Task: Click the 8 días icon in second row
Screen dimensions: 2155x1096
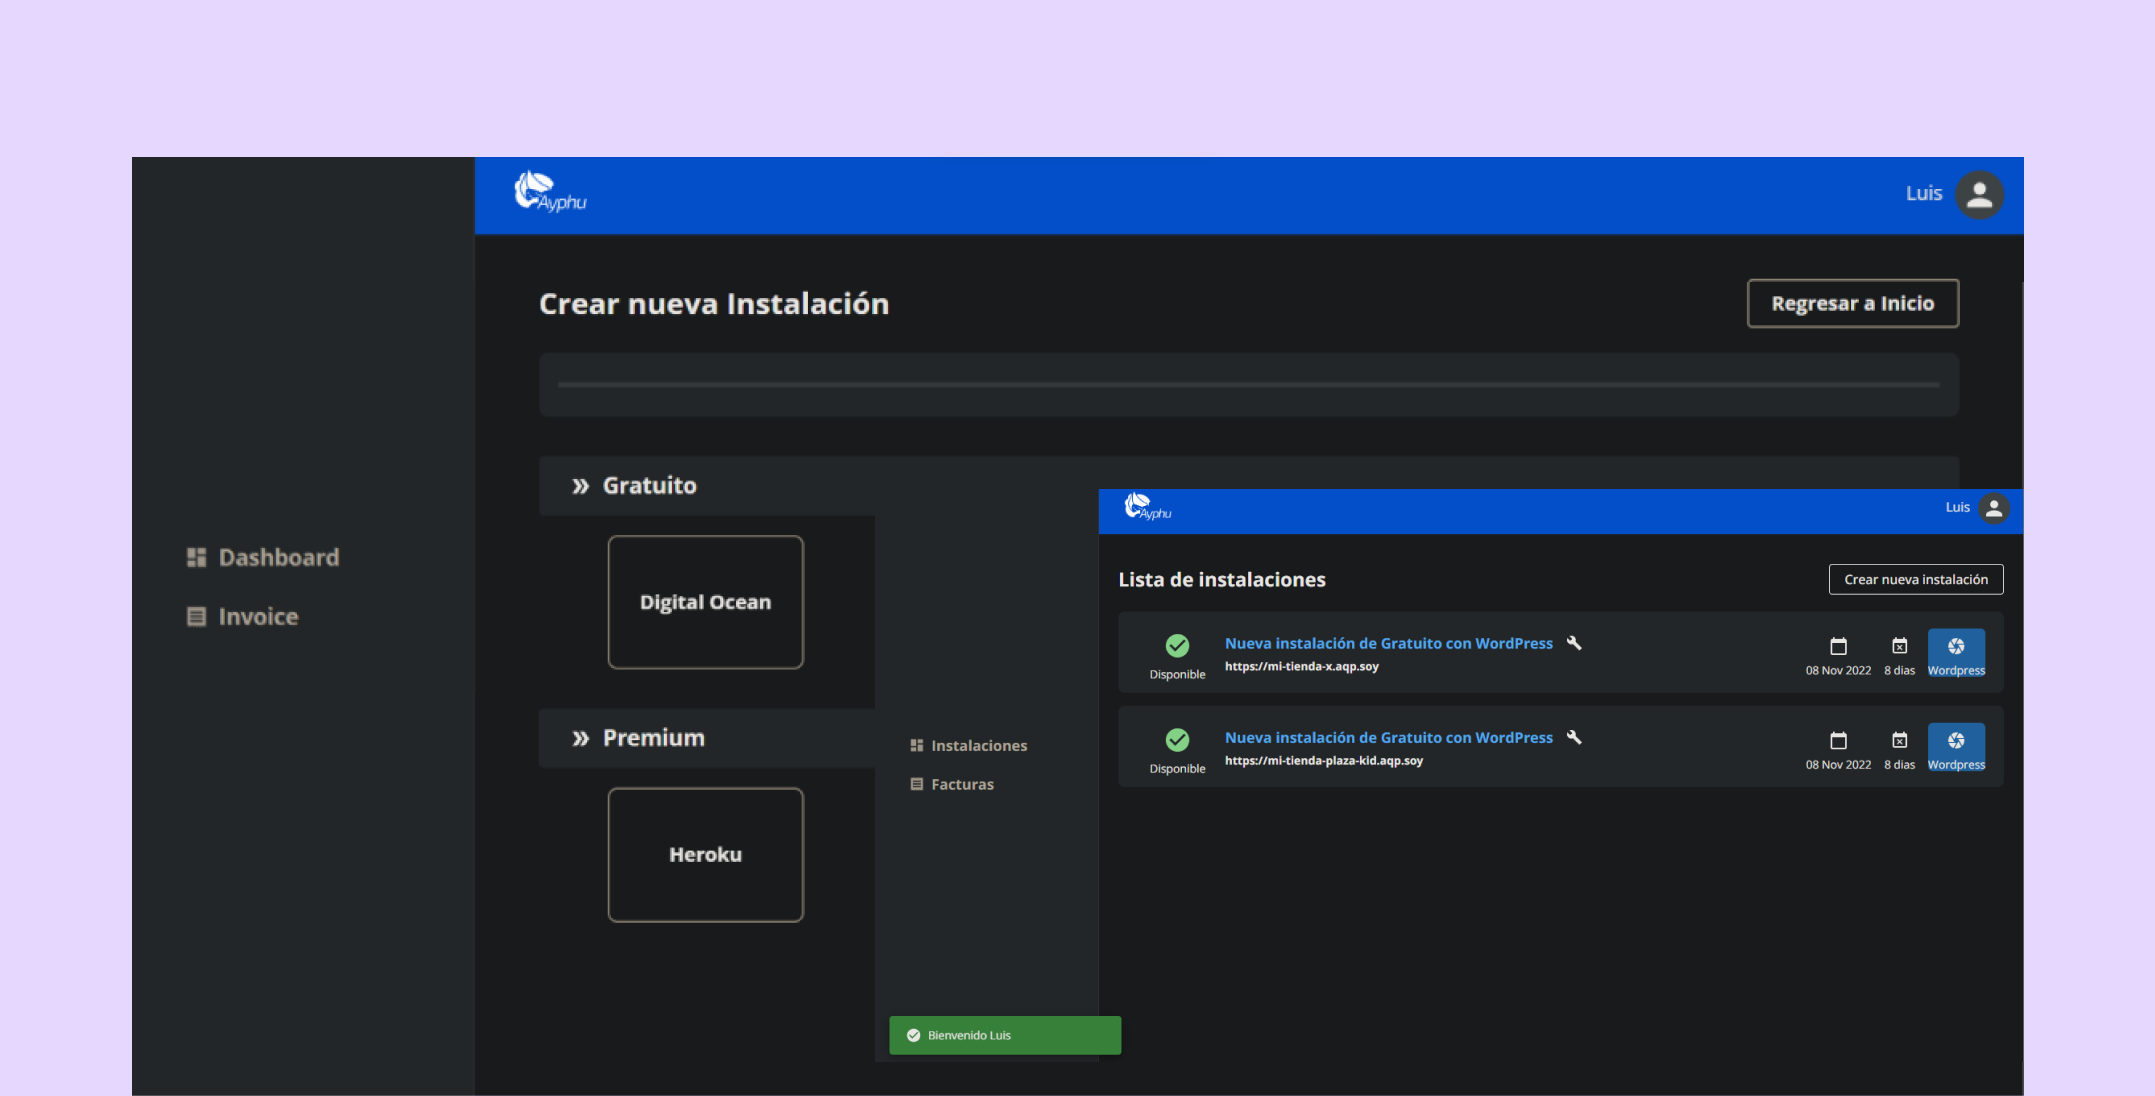Action: coord(1899,740)
